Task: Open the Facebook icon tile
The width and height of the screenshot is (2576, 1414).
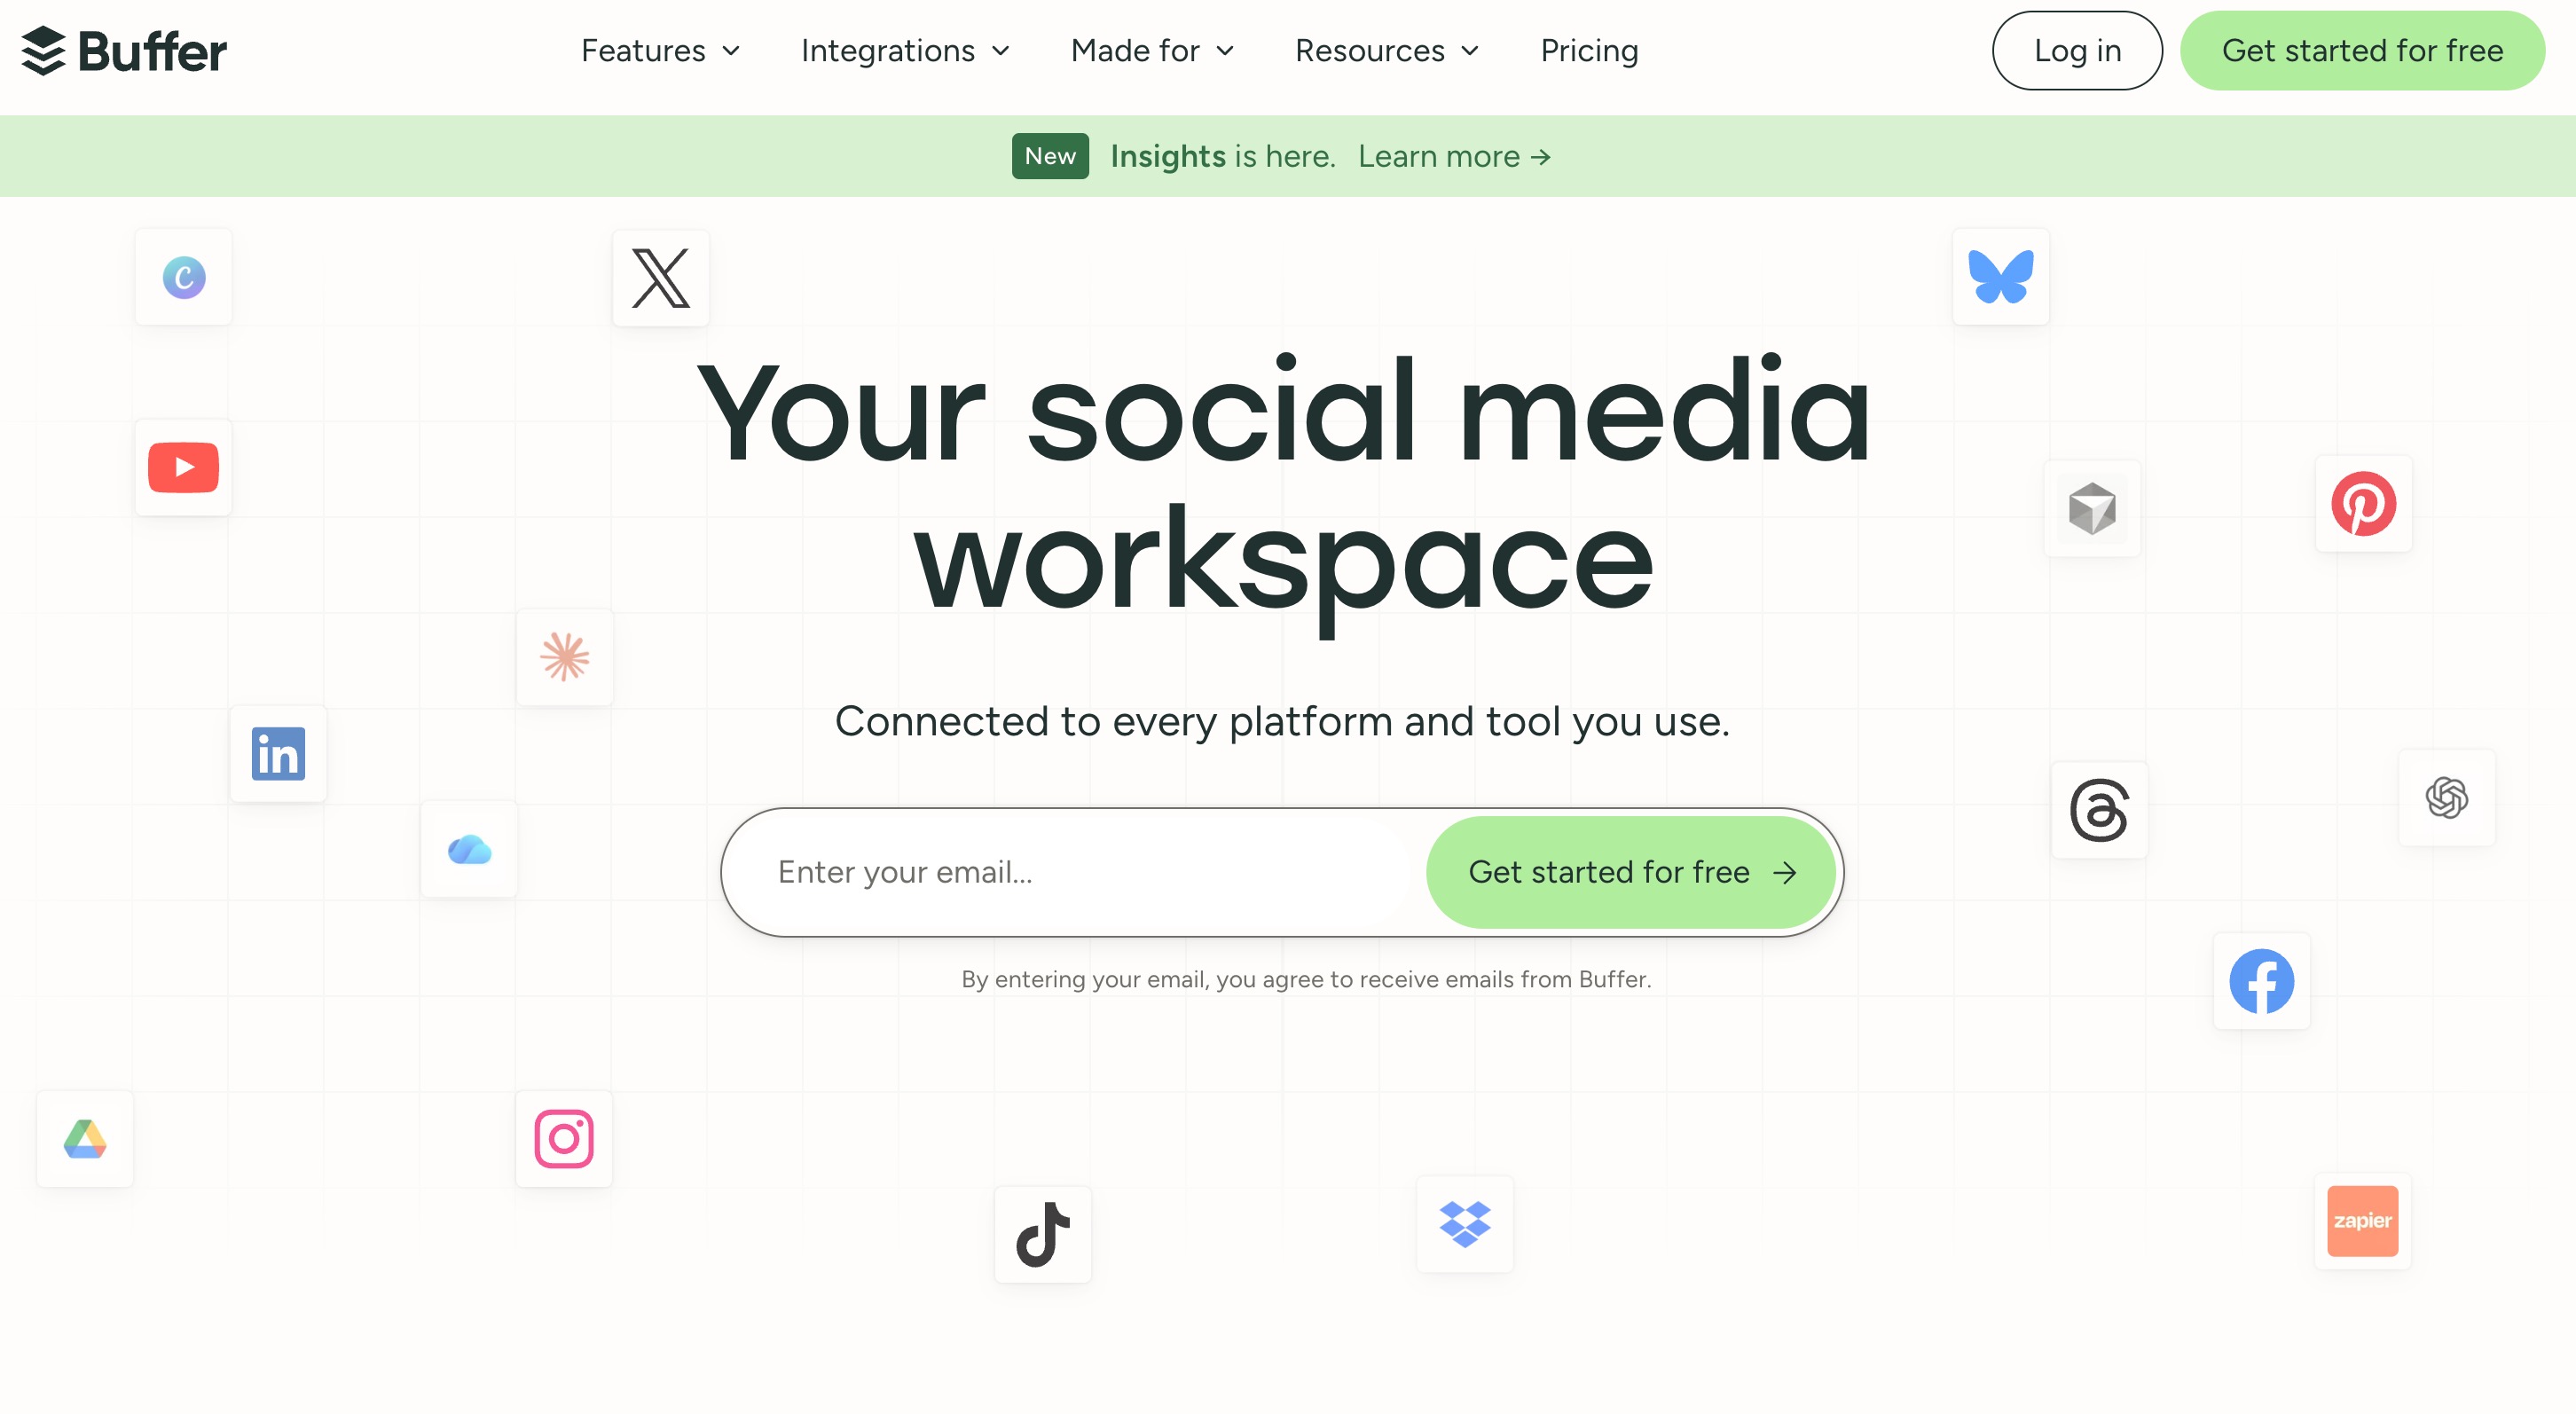Action: click(2261, 981)
